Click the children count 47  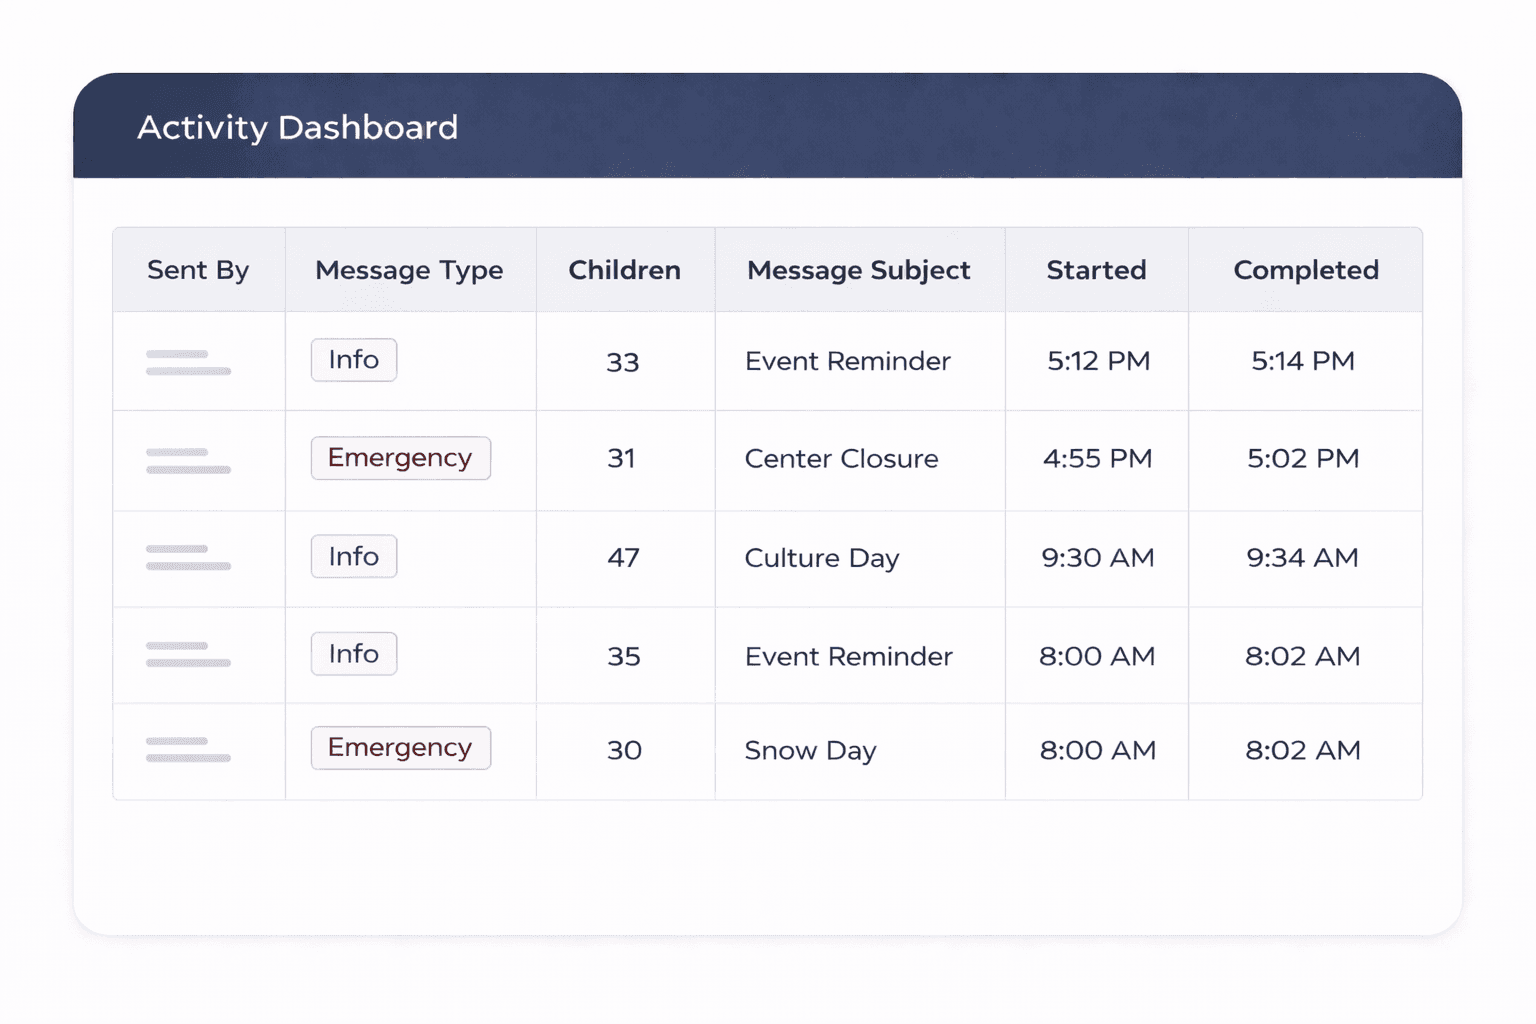[x=625, y=558]
